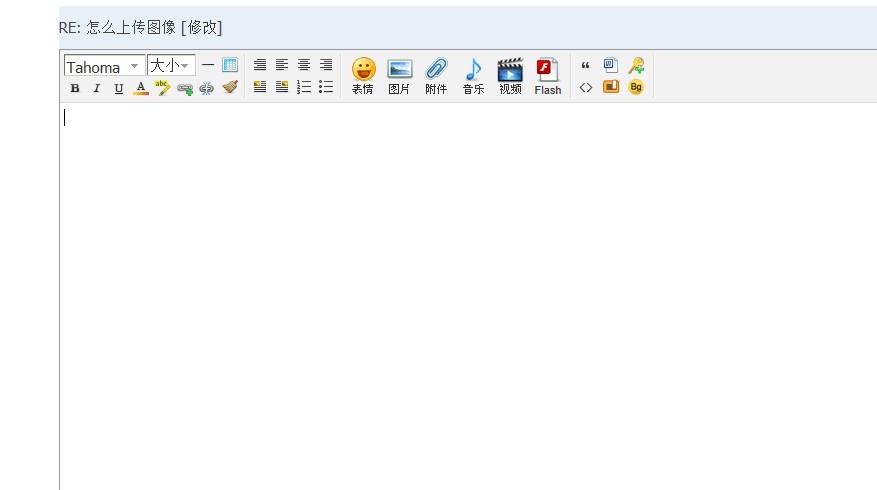Add a file via 附件 attachment
877x490 pixels.
[x=436, y=76]
